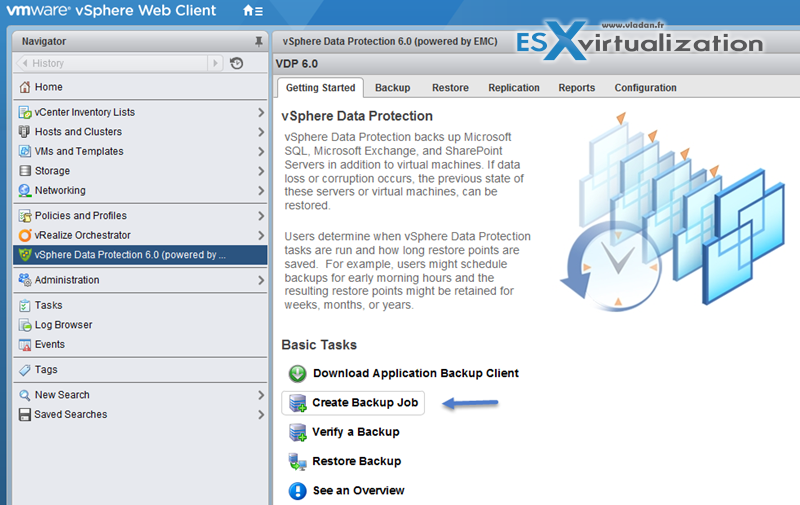
Task: Open the Replication tab
Action: (514, 88)
